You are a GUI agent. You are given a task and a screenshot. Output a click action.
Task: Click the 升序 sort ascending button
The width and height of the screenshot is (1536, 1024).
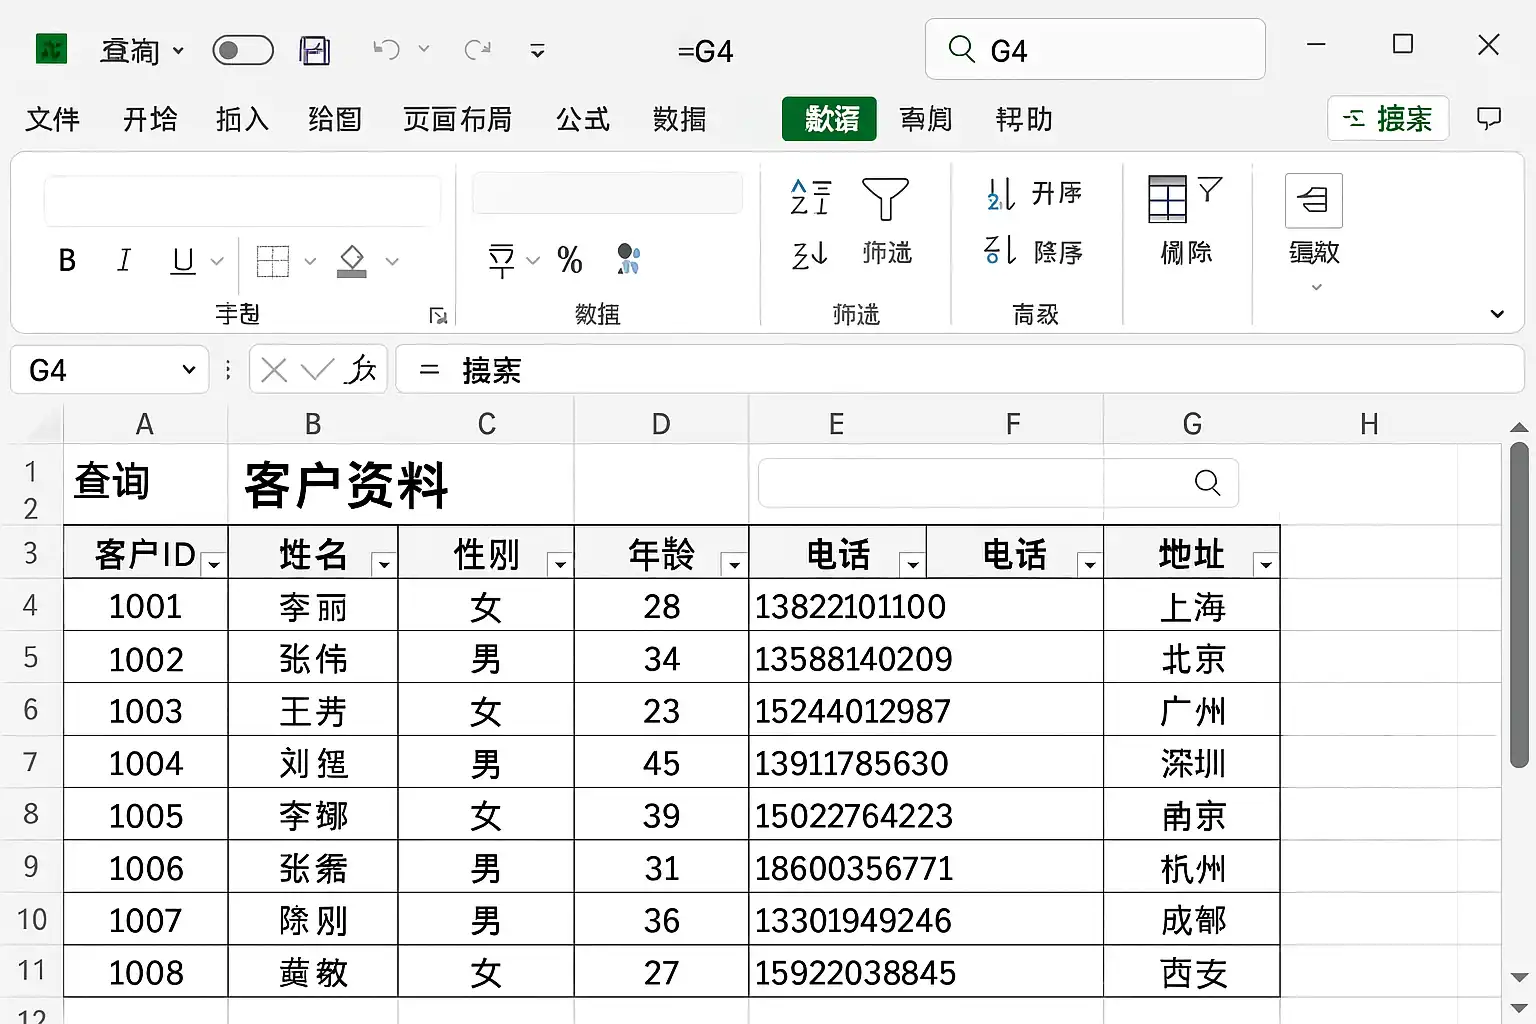pos(1034,193)
